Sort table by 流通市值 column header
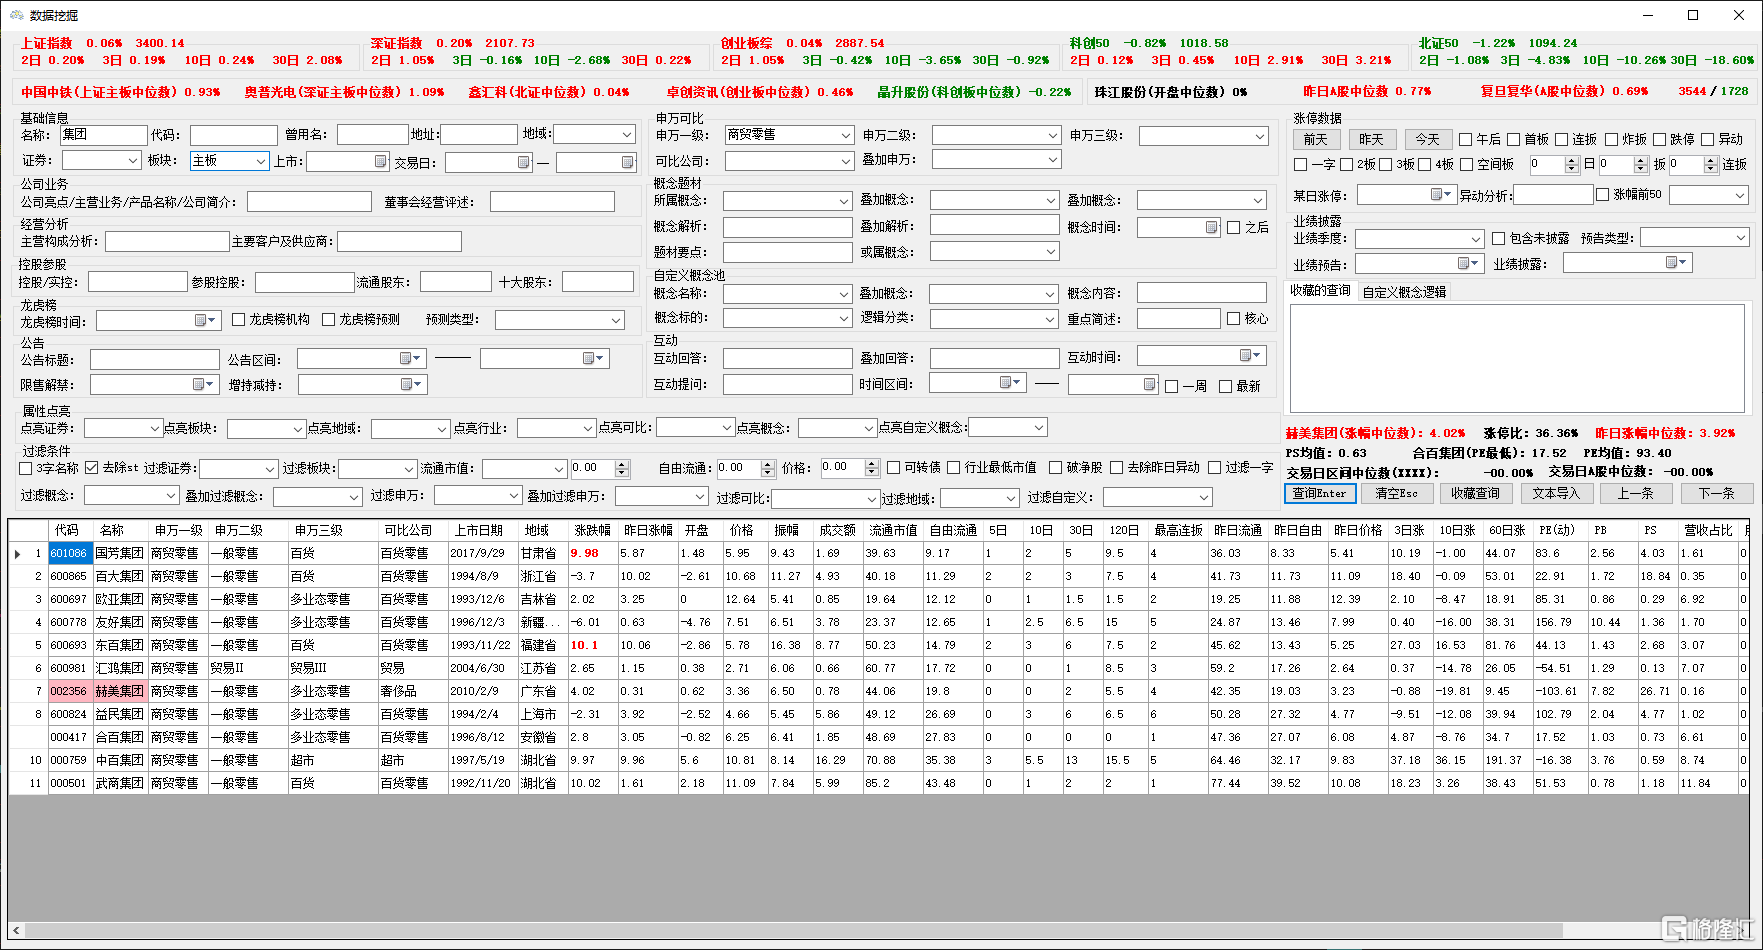This screenshot has height=950, width=1763. pos(893,530)
